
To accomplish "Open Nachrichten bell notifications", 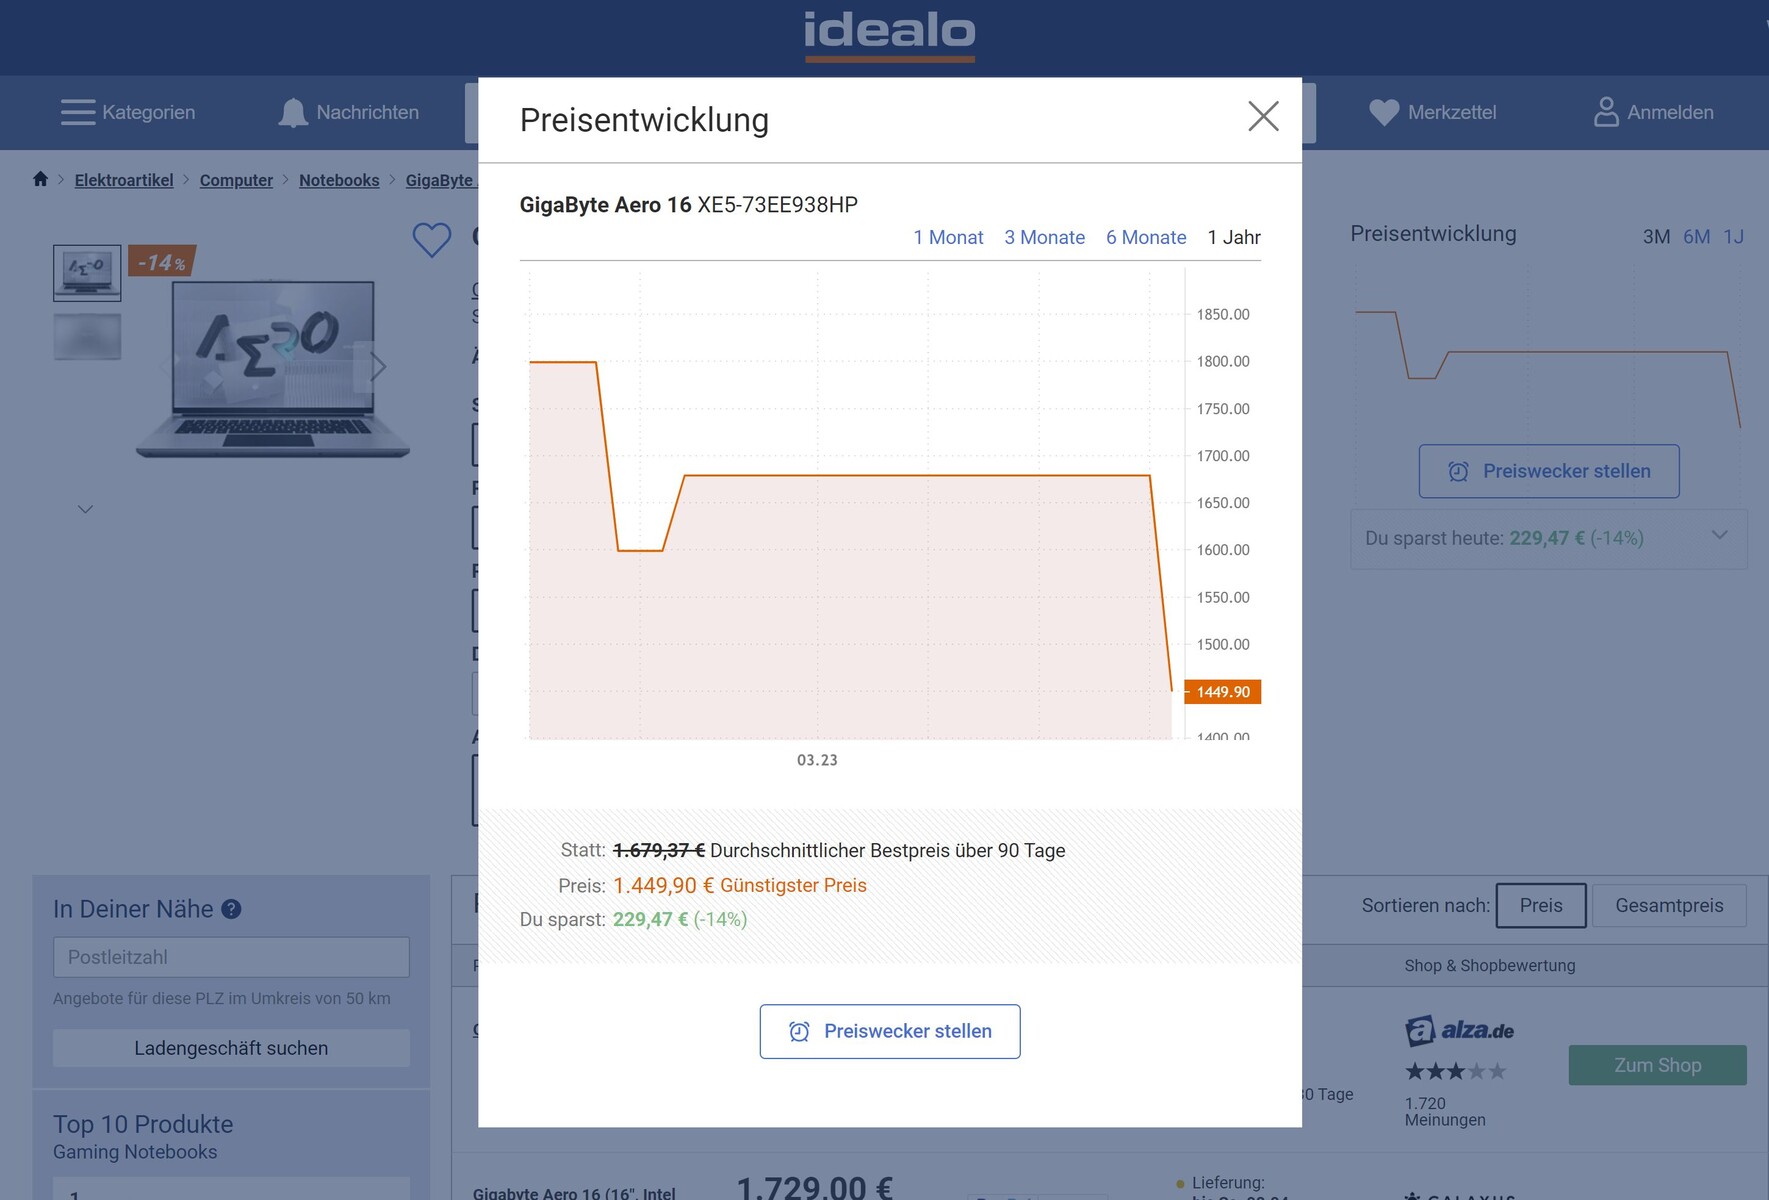I will tap(292, 112).
